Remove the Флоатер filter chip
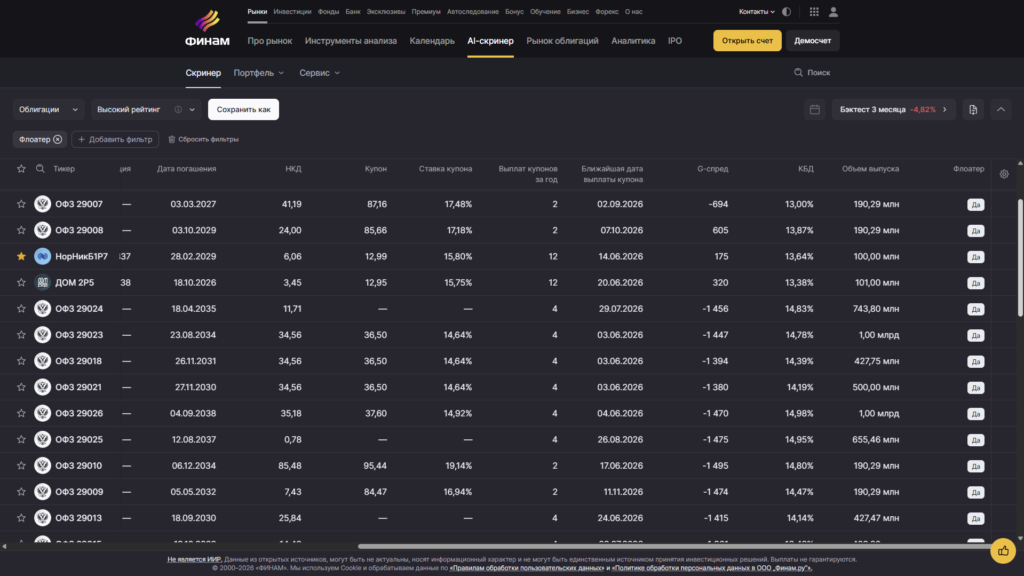Image resolution: width=1024 pixels, height=576 pixels. click(57, 139)
